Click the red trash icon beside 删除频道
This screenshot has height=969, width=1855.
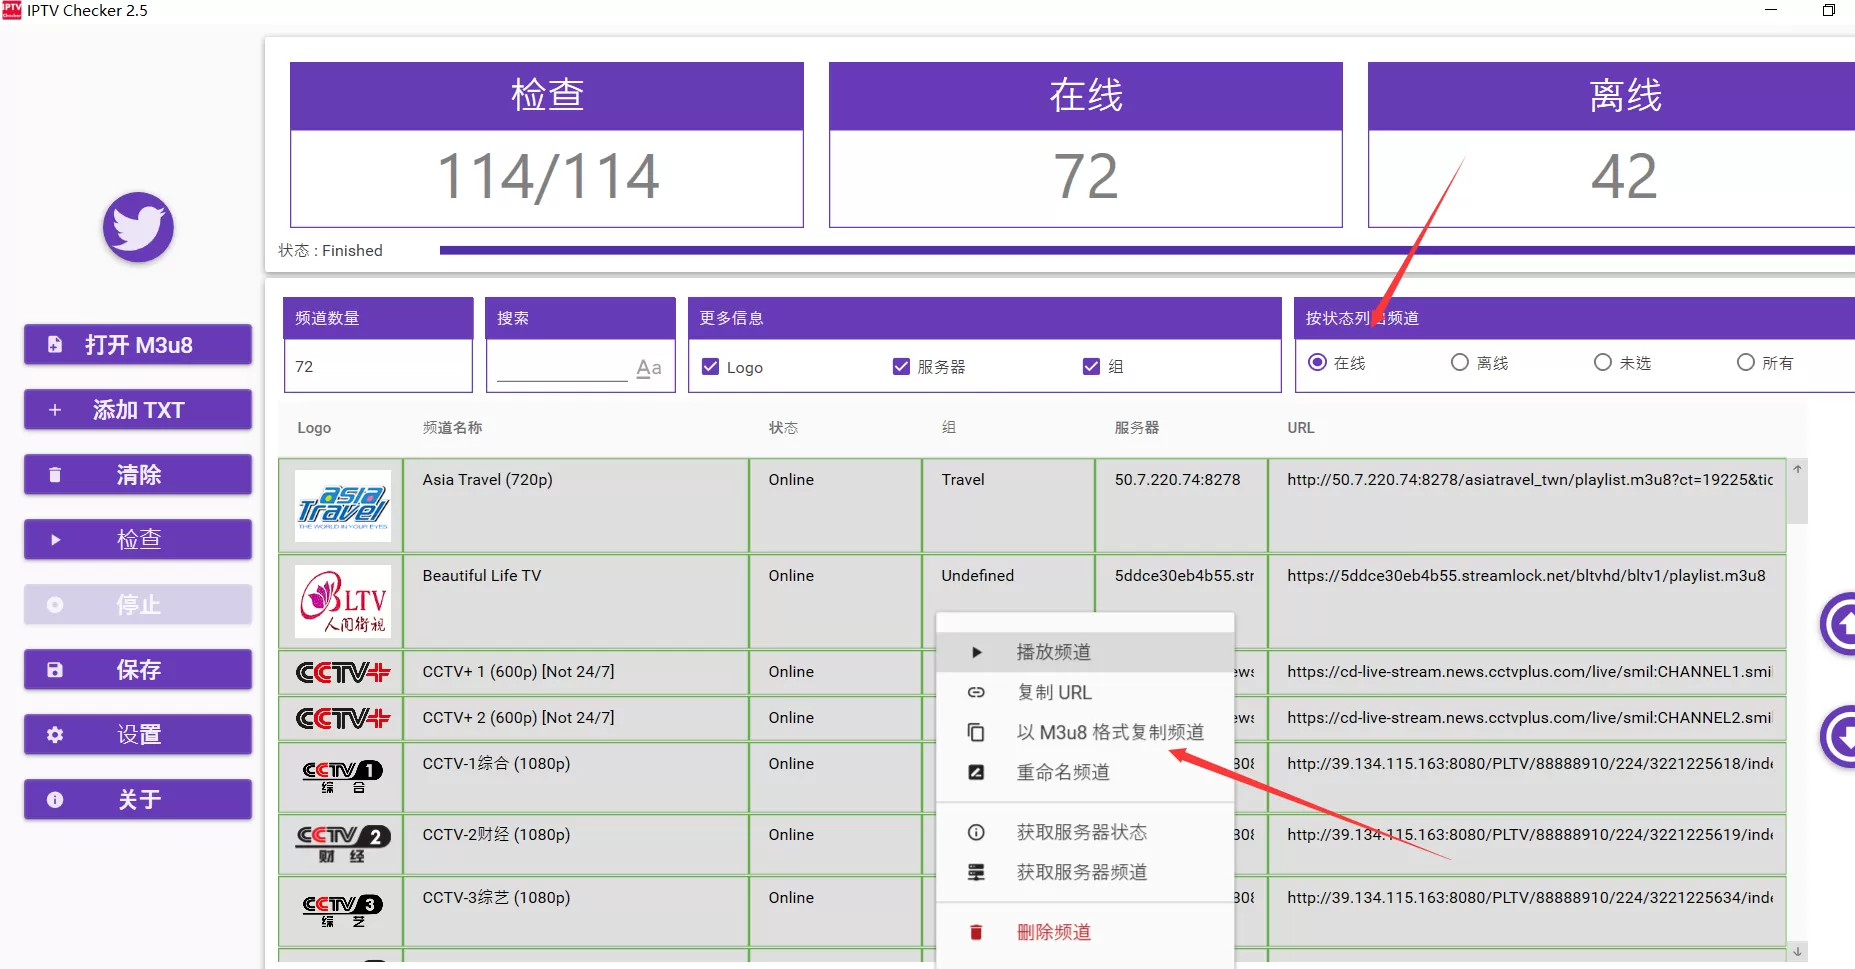(977, 931)
